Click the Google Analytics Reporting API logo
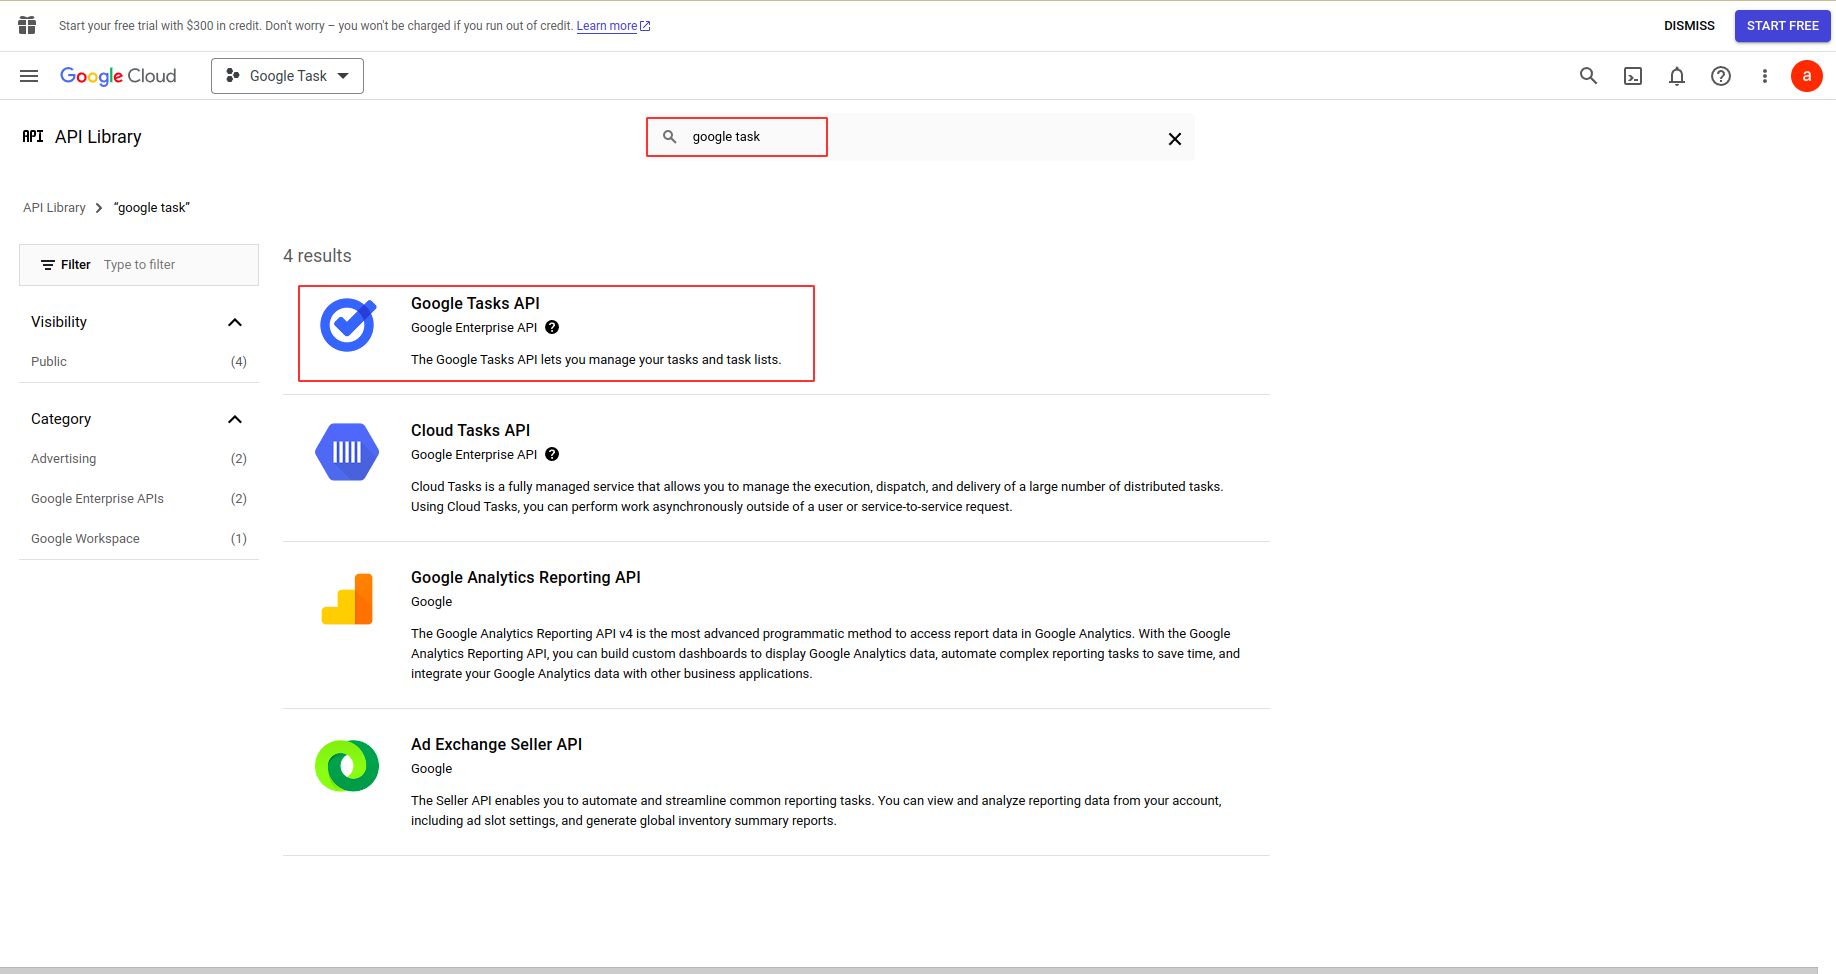 point(347,599)
